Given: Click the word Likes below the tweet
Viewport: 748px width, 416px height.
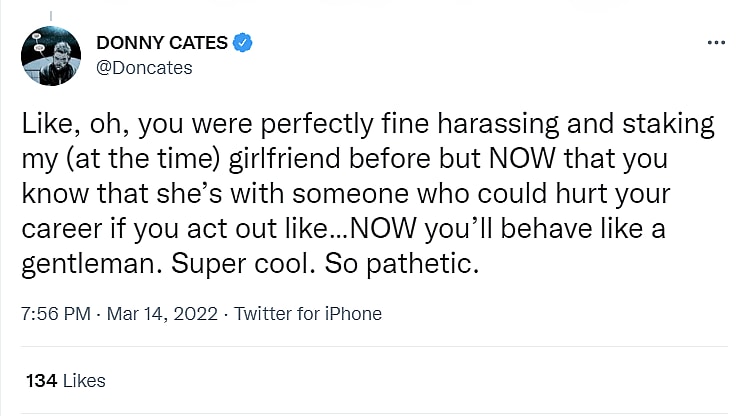Looking at the screenshot, I should pos(84,380).
